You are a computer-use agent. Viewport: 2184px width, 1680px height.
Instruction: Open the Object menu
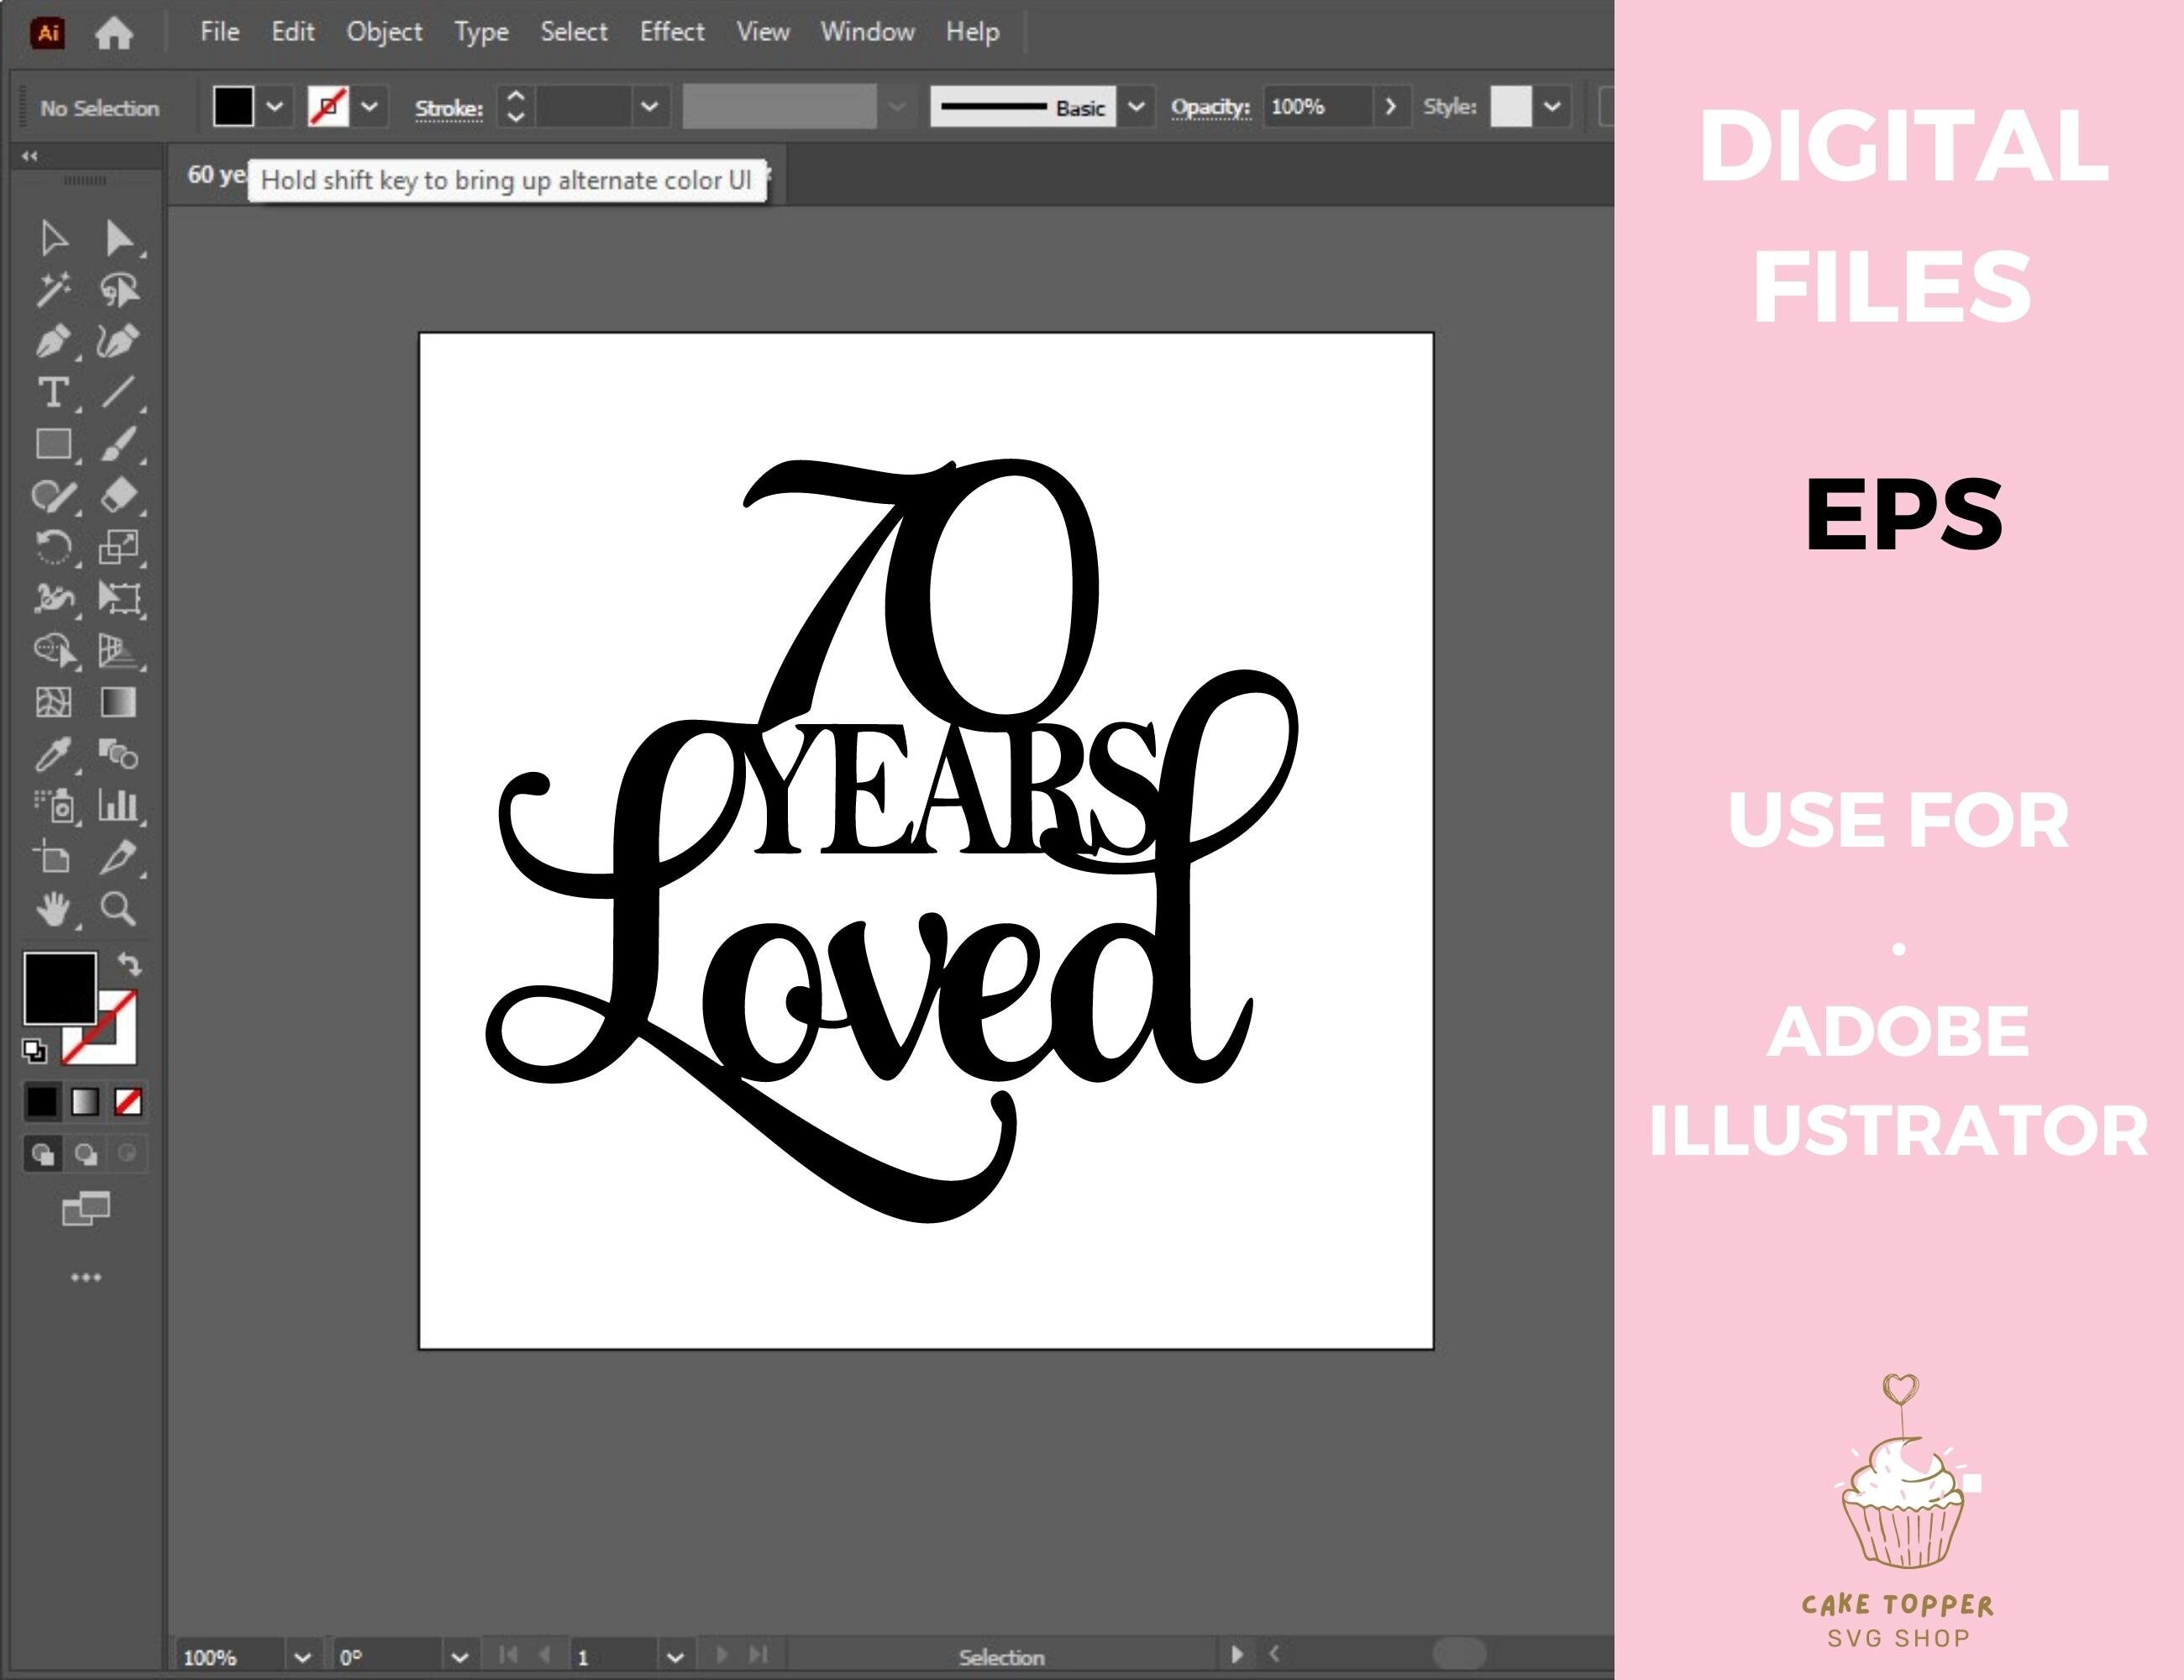coord(385,31)
